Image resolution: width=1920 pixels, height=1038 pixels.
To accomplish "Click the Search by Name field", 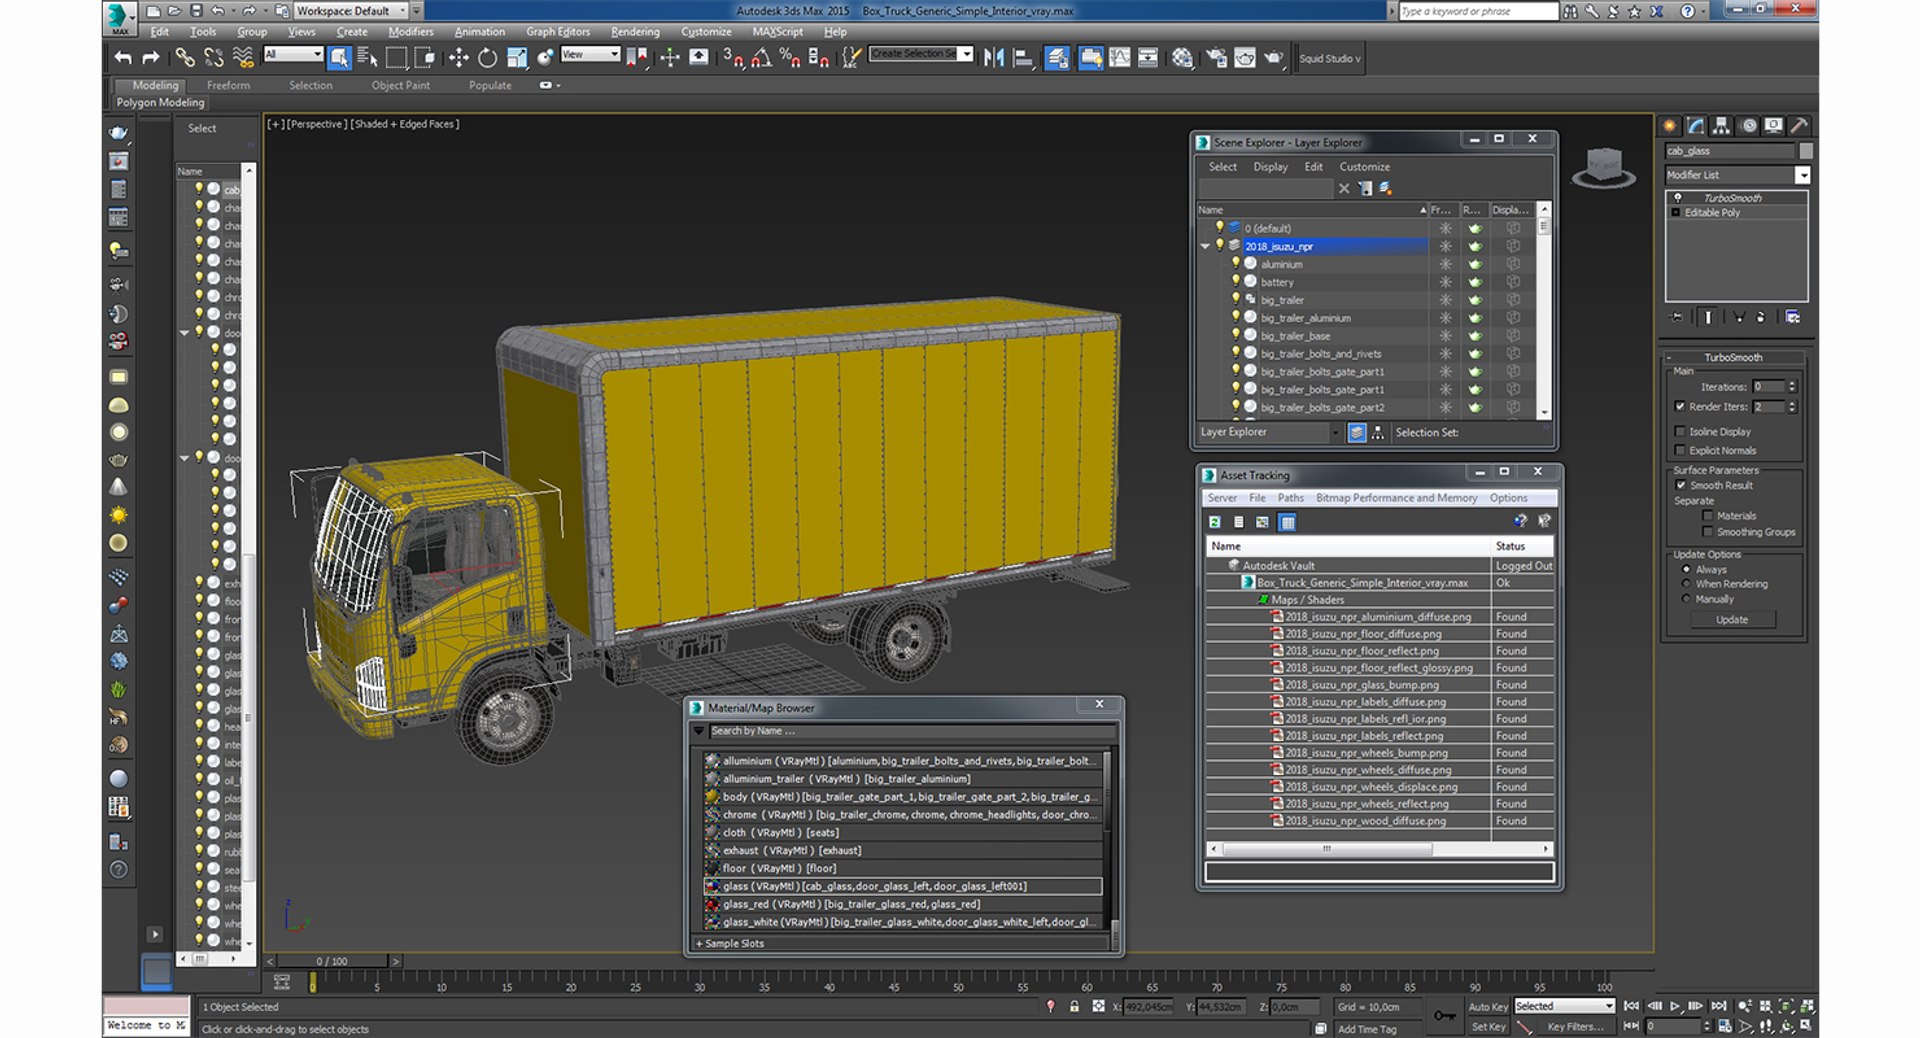I will pos(910,731).
